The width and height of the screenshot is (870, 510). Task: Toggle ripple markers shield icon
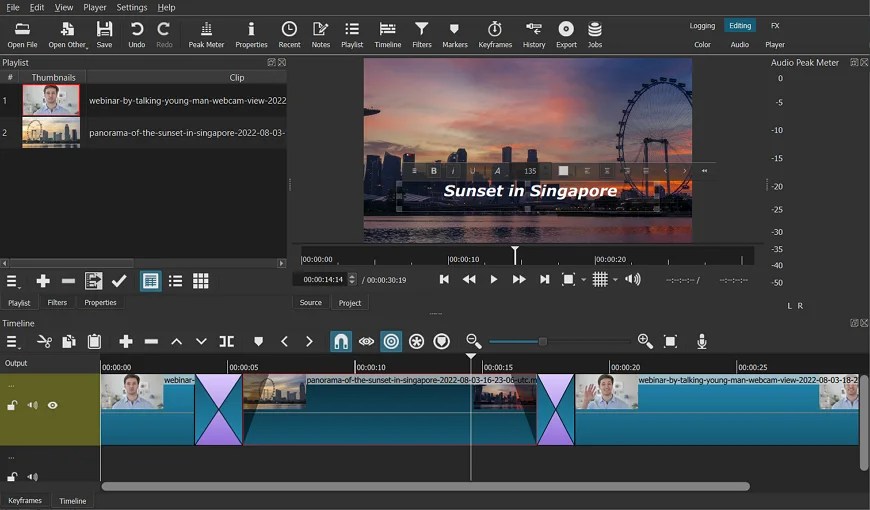[442, 341]
